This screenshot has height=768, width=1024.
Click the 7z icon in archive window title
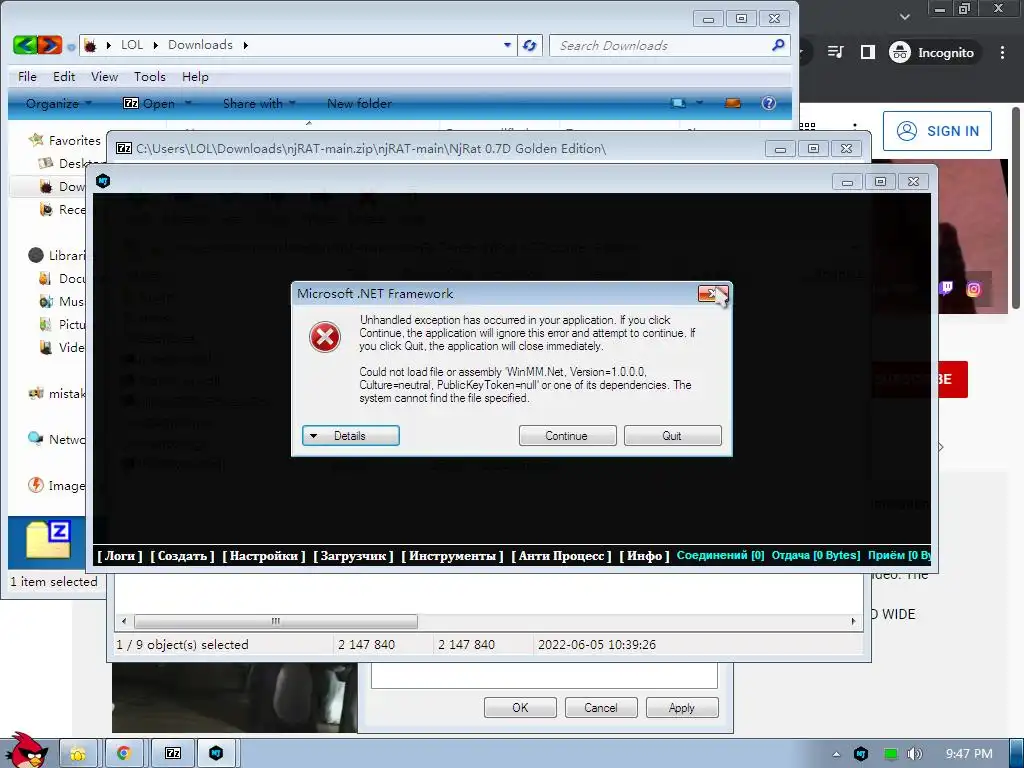point(123,148)
